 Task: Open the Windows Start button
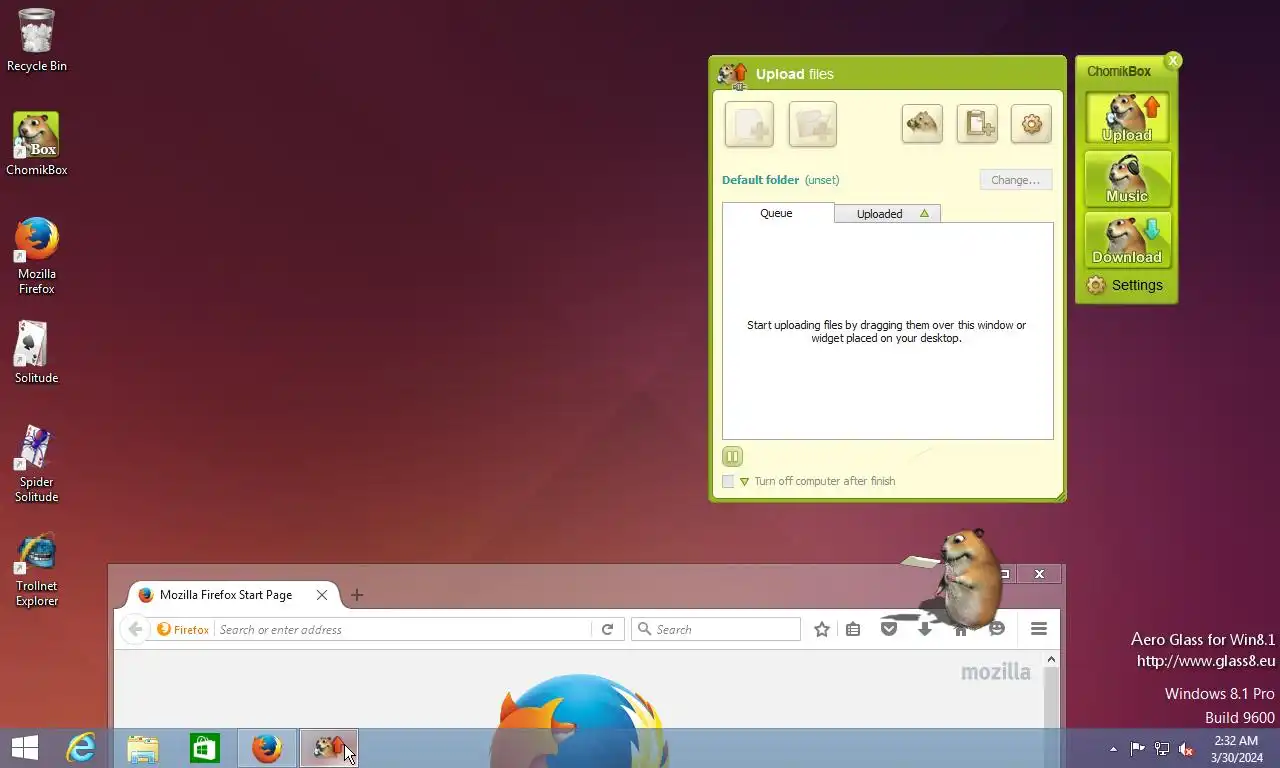(x=25, y=748)
